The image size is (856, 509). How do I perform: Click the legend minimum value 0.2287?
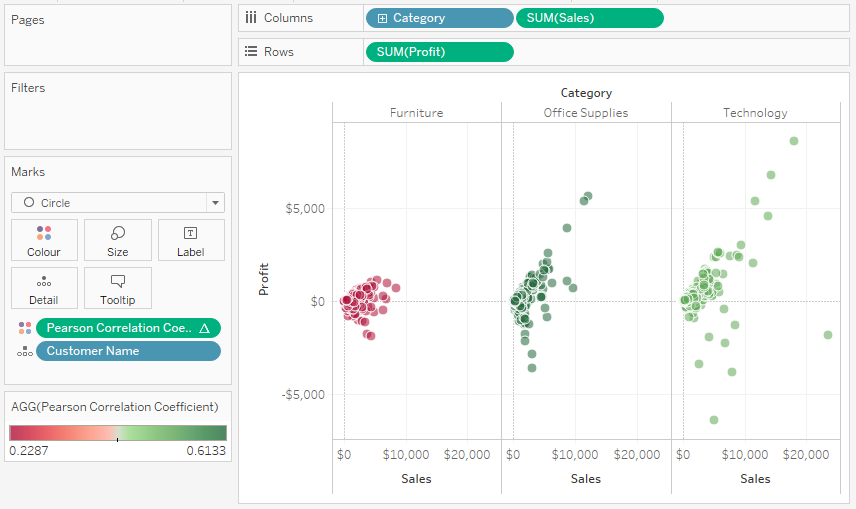point(29,451)
